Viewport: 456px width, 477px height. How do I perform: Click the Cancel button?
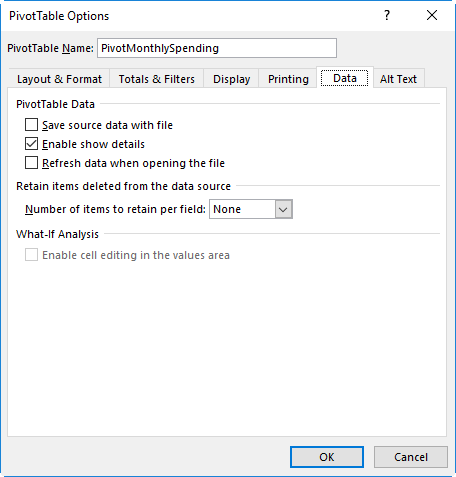click(x=411, y=457)
